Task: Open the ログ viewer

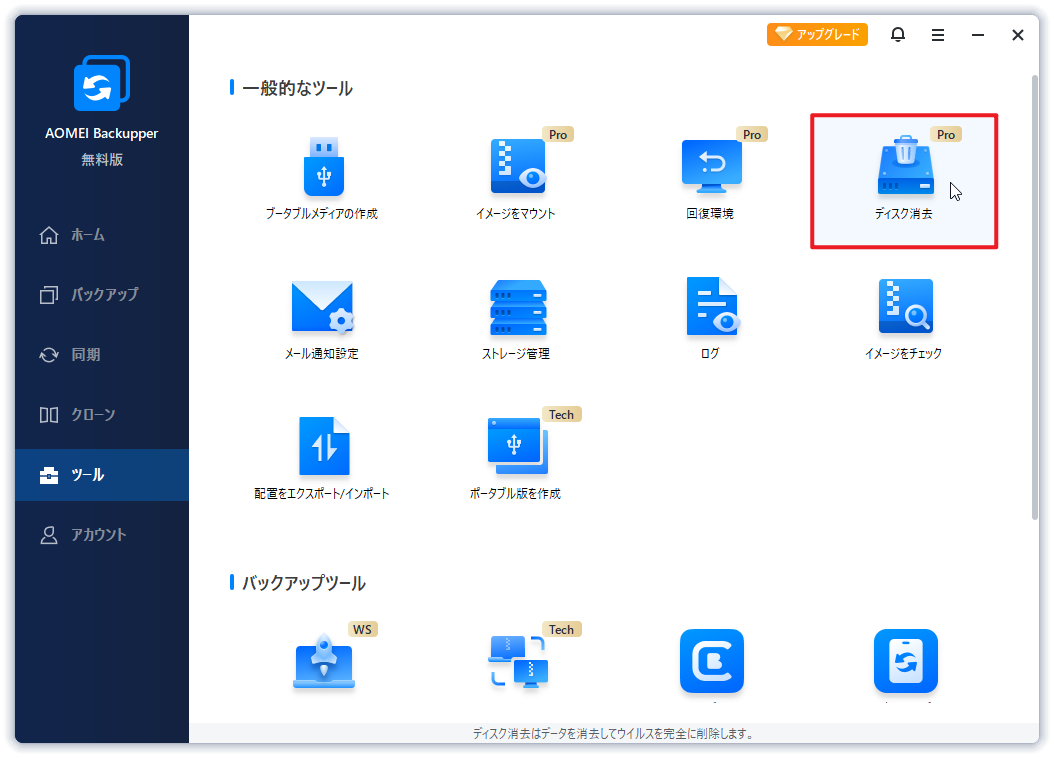Action: [711, 321]
